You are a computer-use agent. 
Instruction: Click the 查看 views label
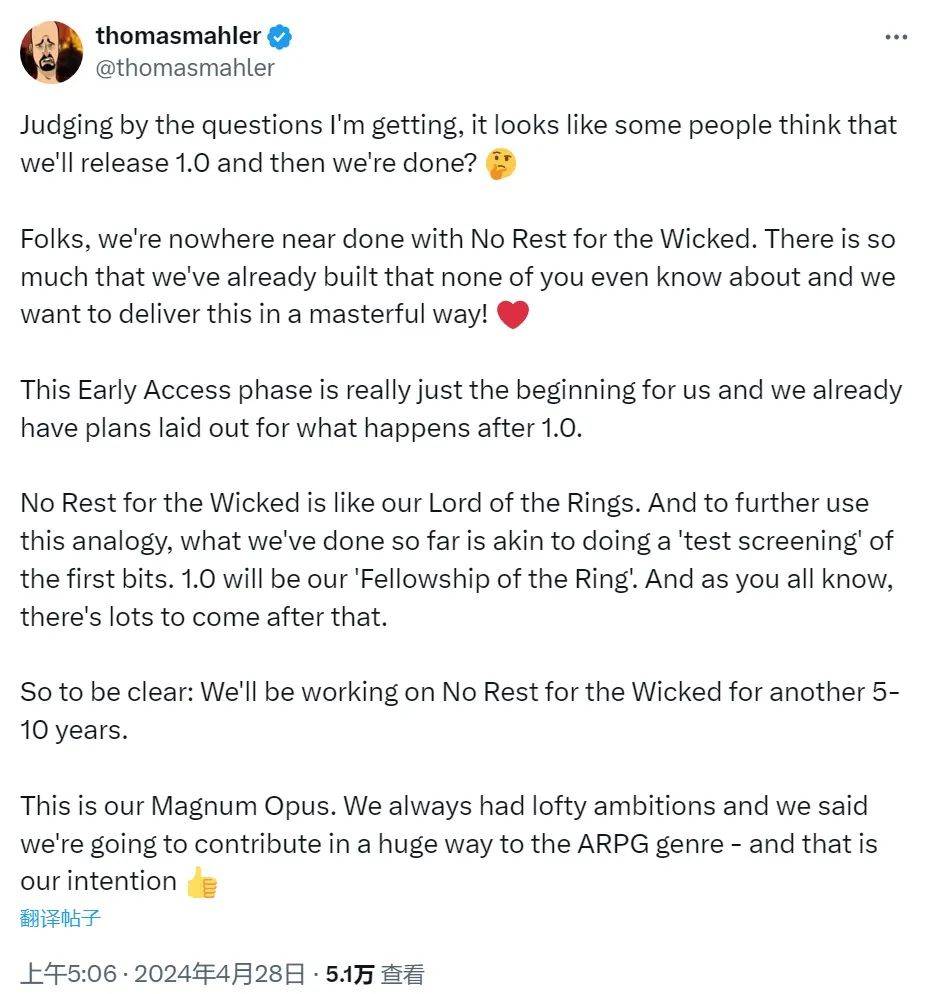[403, 974]
